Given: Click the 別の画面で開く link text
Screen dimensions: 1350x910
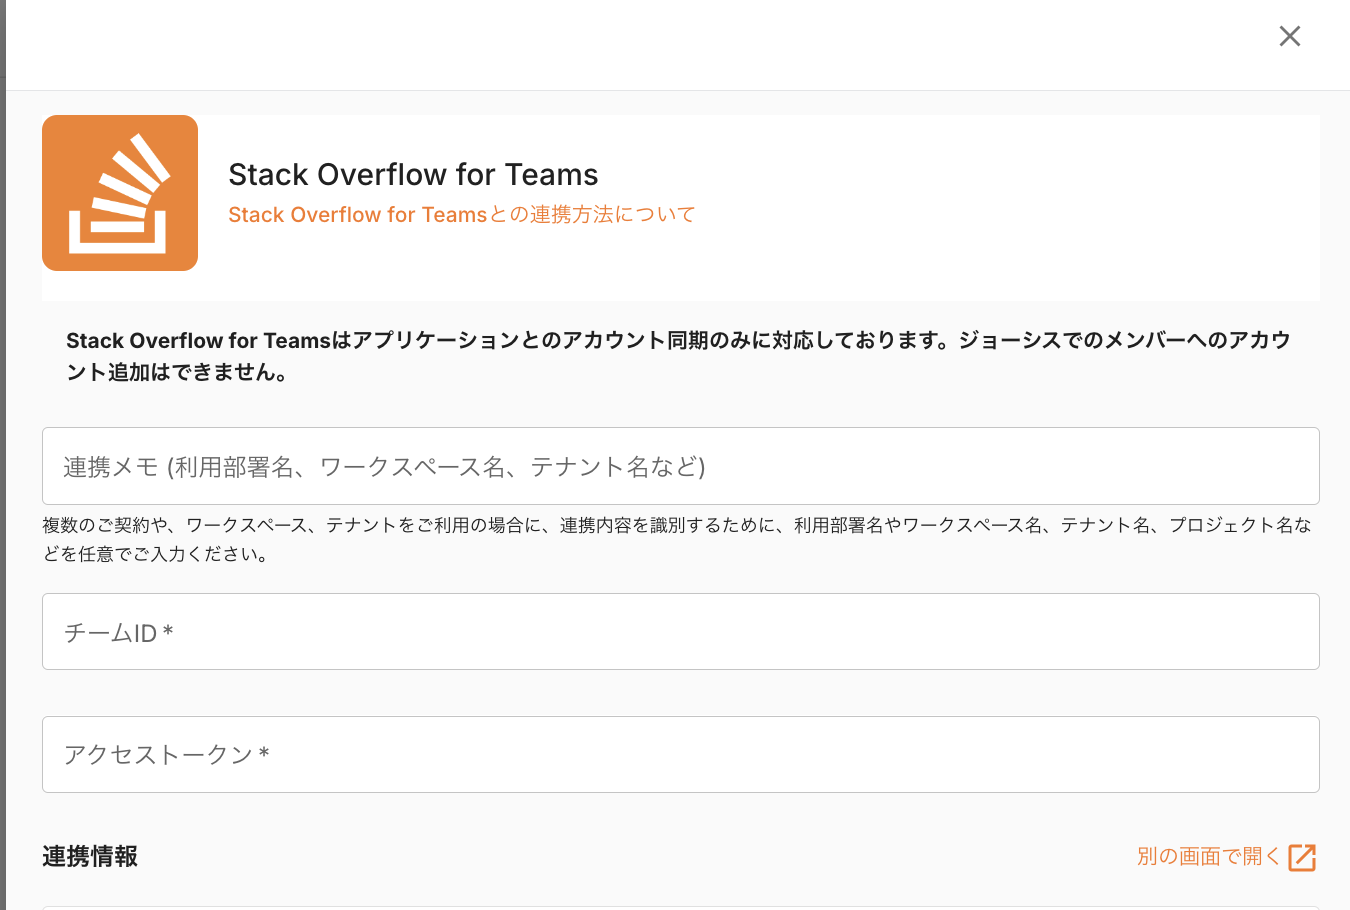Looking at the screenshot, I should [1208, 857].
